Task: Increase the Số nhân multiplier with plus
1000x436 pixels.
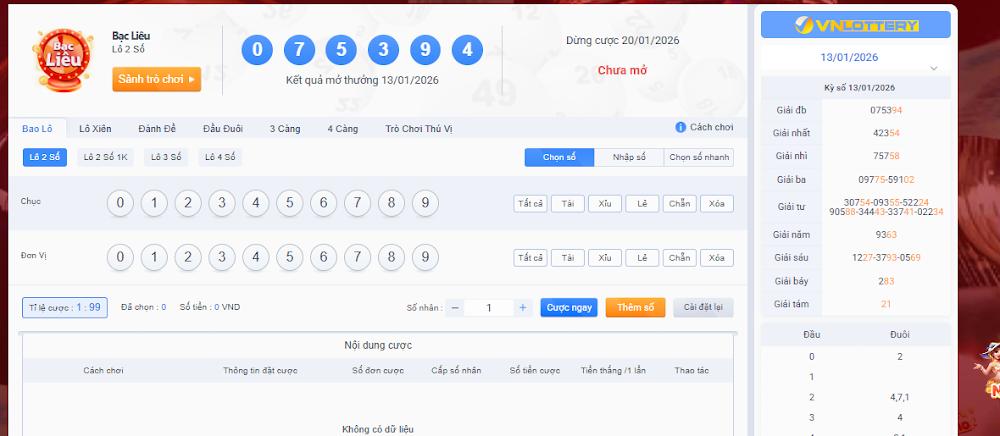Action: coord(522,308)
